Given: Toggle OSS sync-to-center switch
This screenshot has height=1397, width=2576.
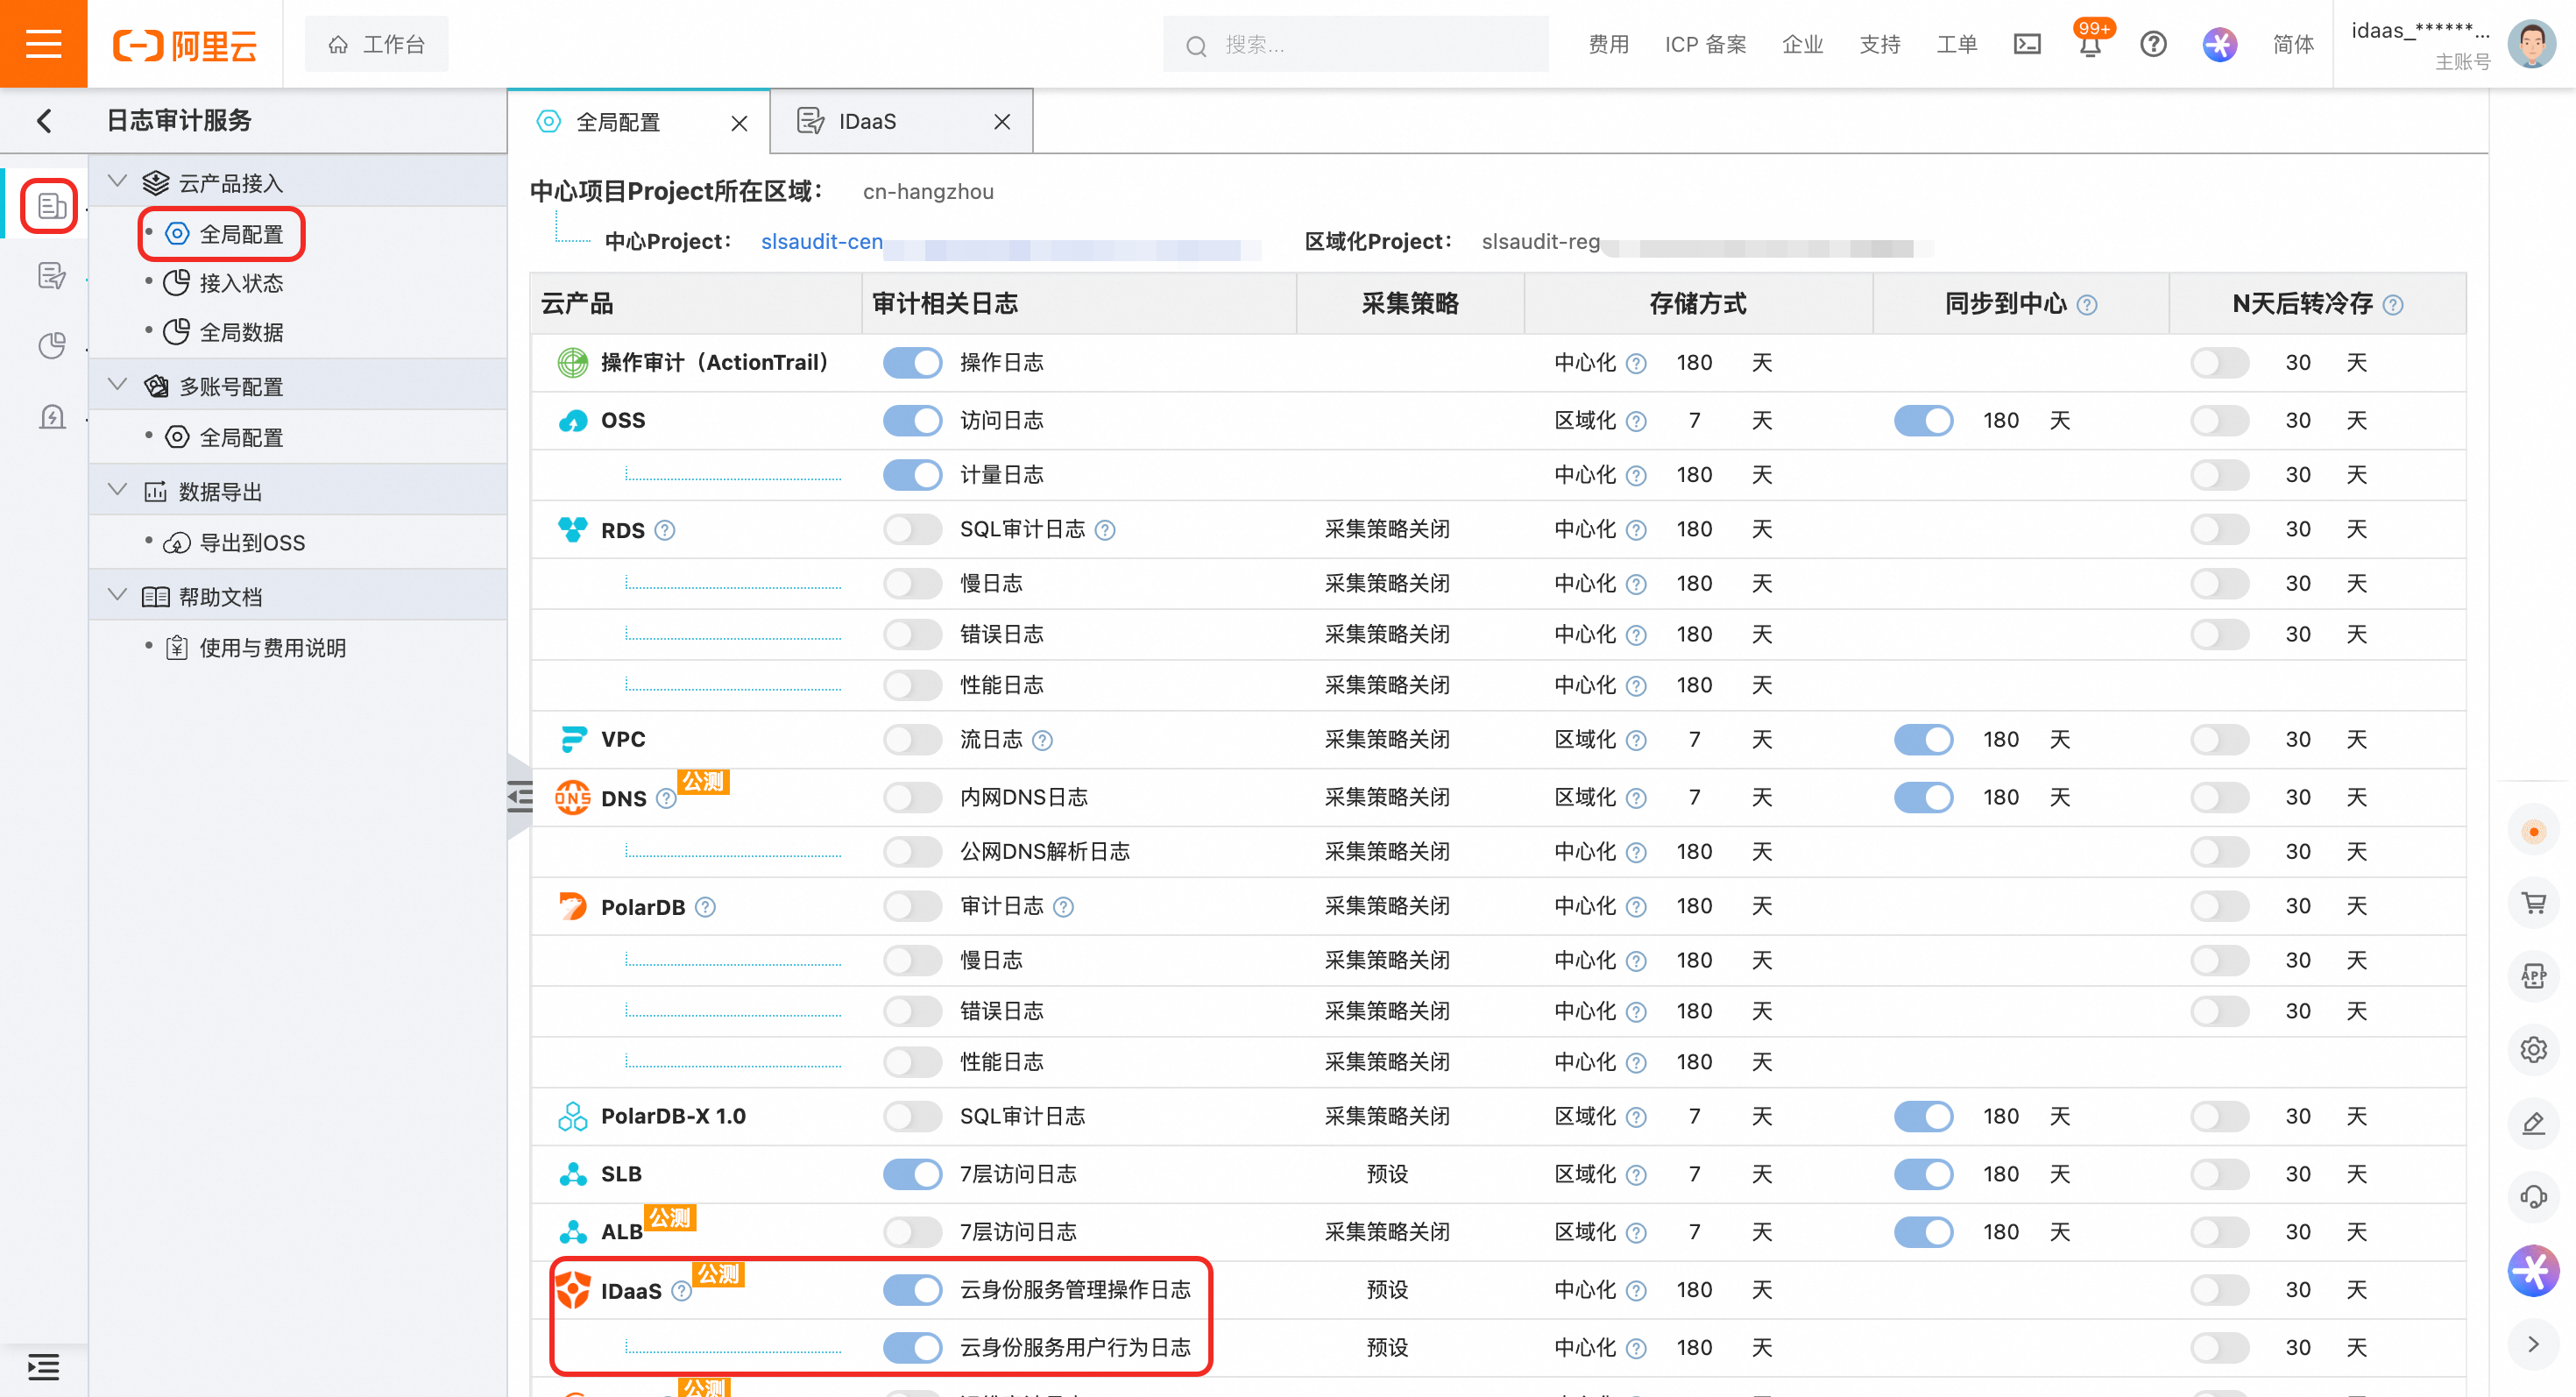Looking at the screenshot, I should coord(1923,420).
